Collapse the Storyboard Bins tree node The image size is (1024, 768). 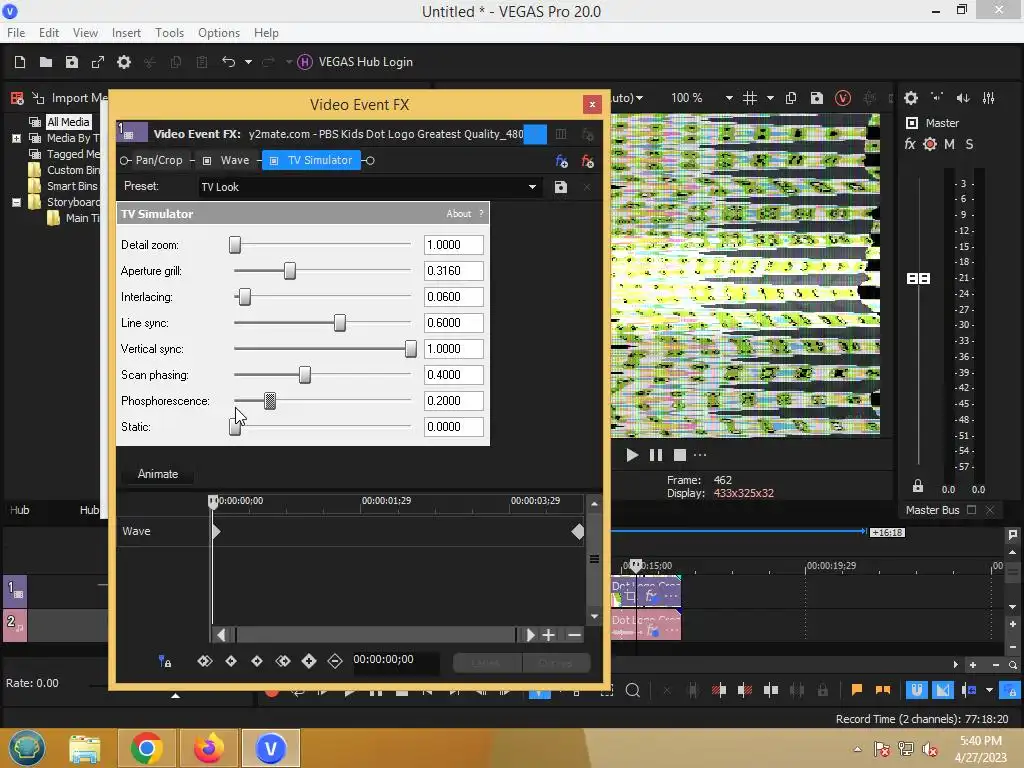click(x=16, y=202)
